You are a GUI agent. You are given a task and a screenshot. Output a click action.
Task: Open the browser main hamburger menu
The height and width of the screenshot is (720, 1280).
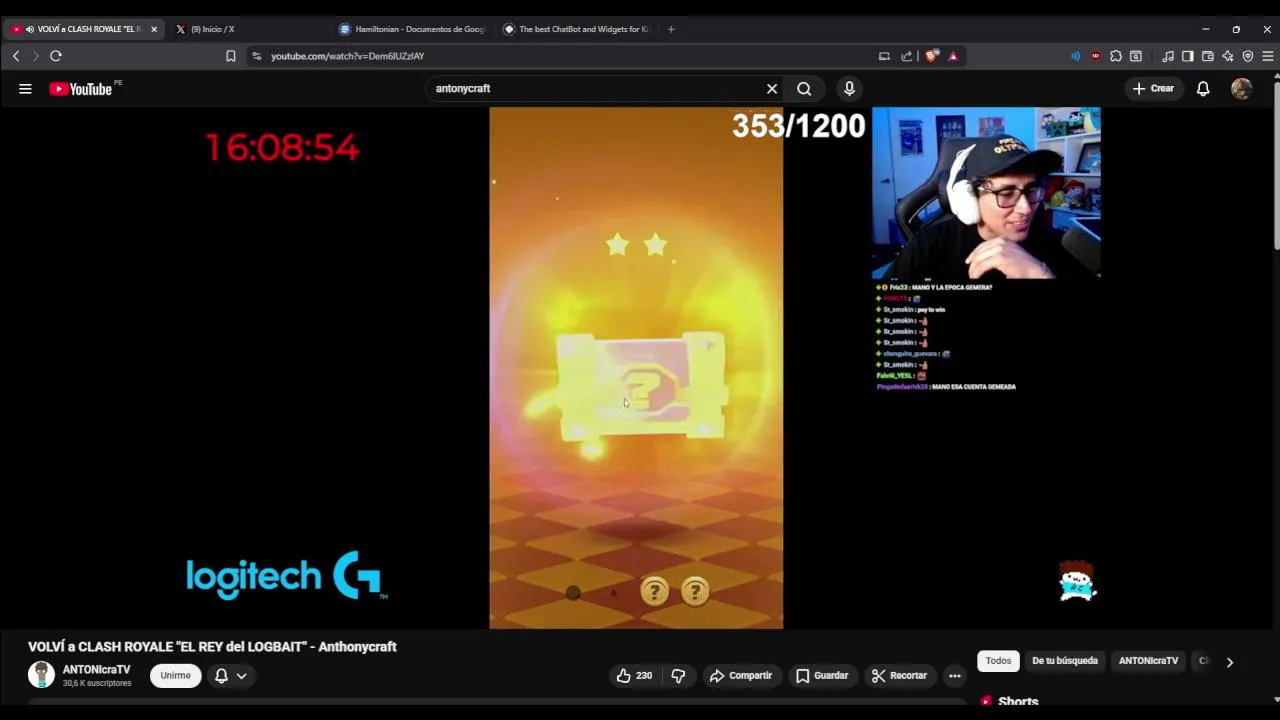(1268, 56)
